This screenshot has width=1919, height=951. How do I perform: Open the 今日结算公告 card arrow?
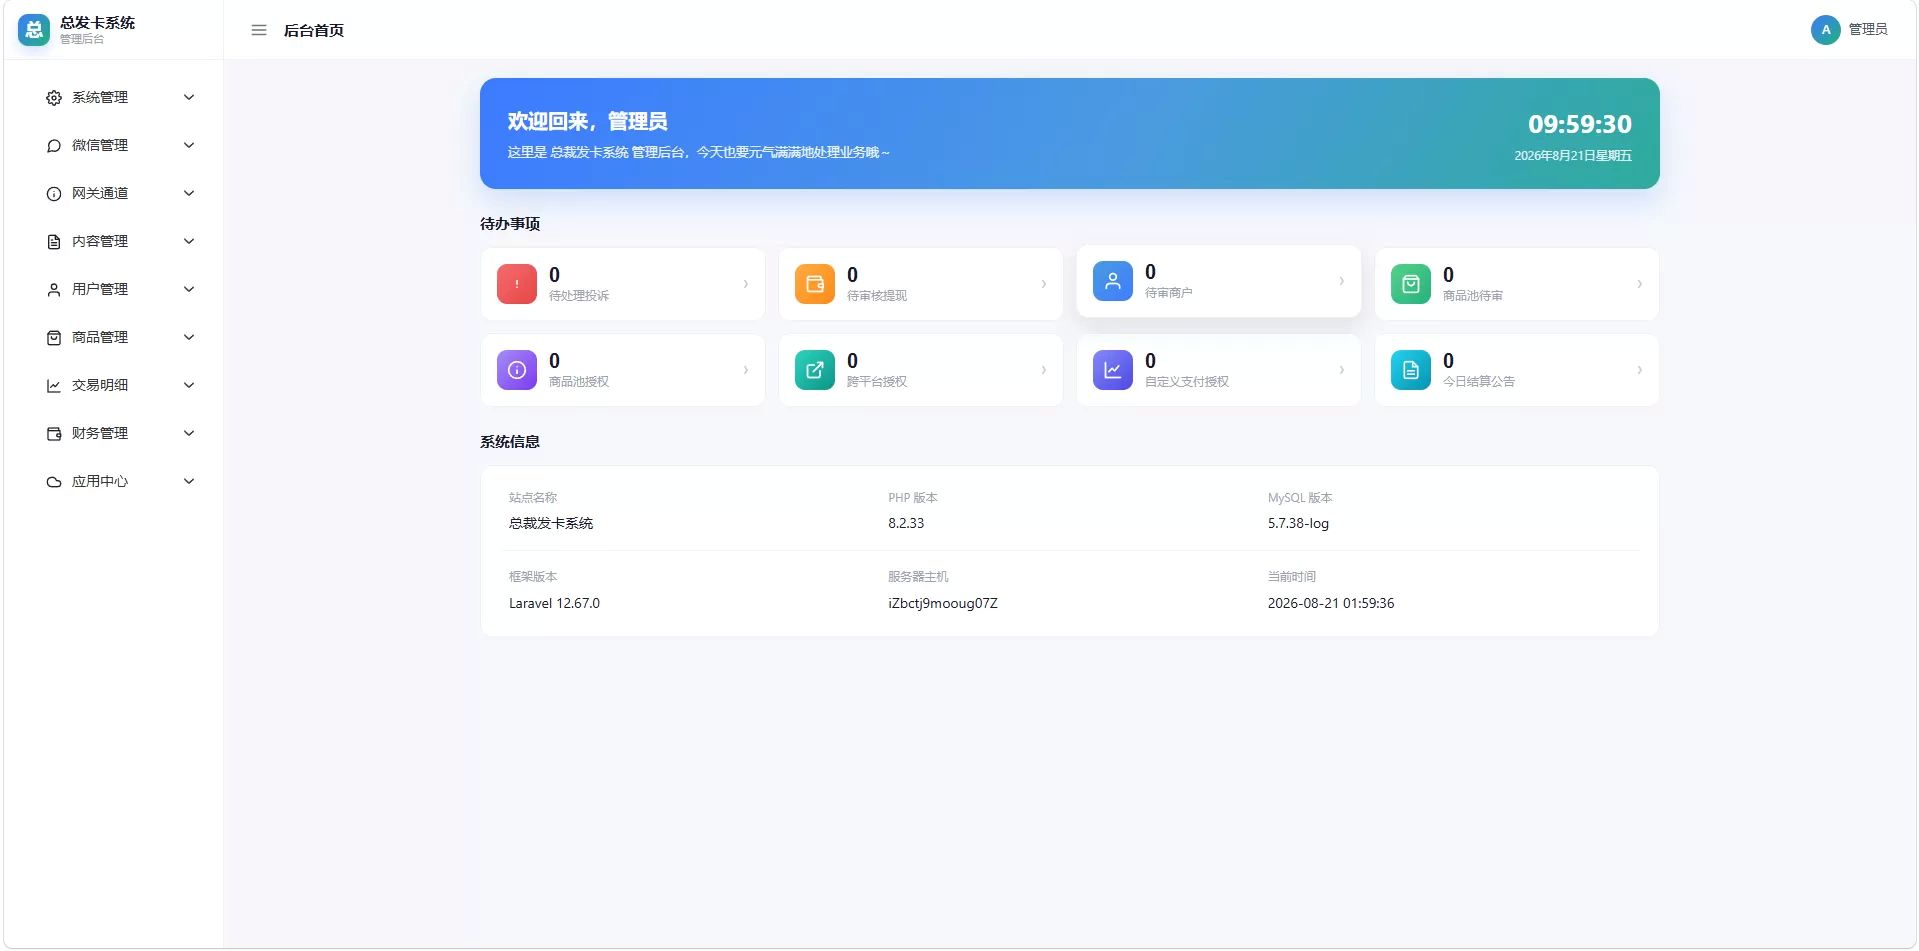(1639, 370)
